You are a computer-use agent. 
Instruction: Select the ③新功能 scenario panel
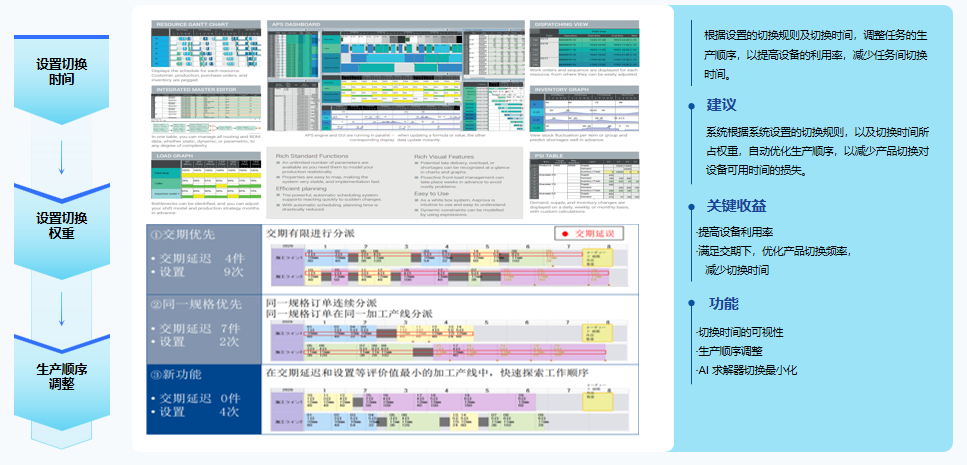[203, 398]
